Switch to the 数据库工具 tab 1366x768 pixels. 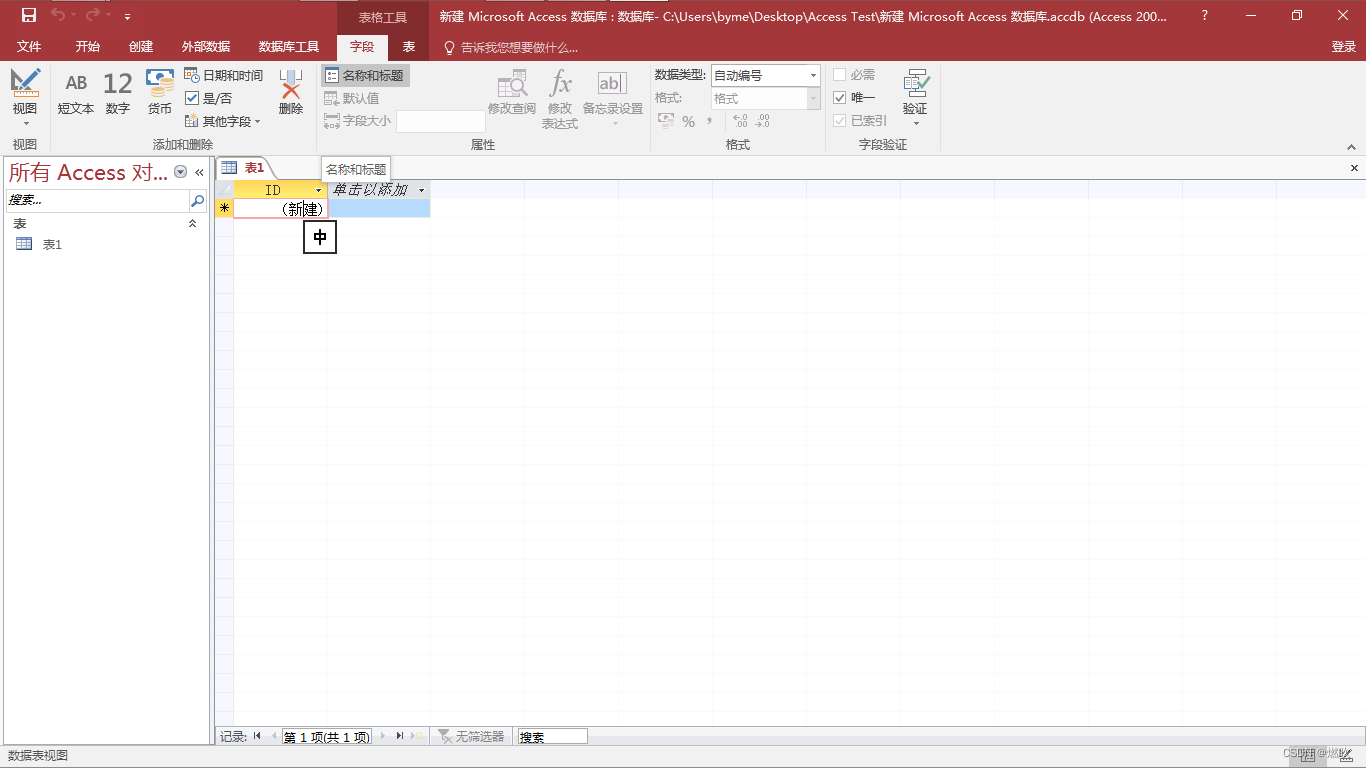pyautogui.click(x=289, y=47)
